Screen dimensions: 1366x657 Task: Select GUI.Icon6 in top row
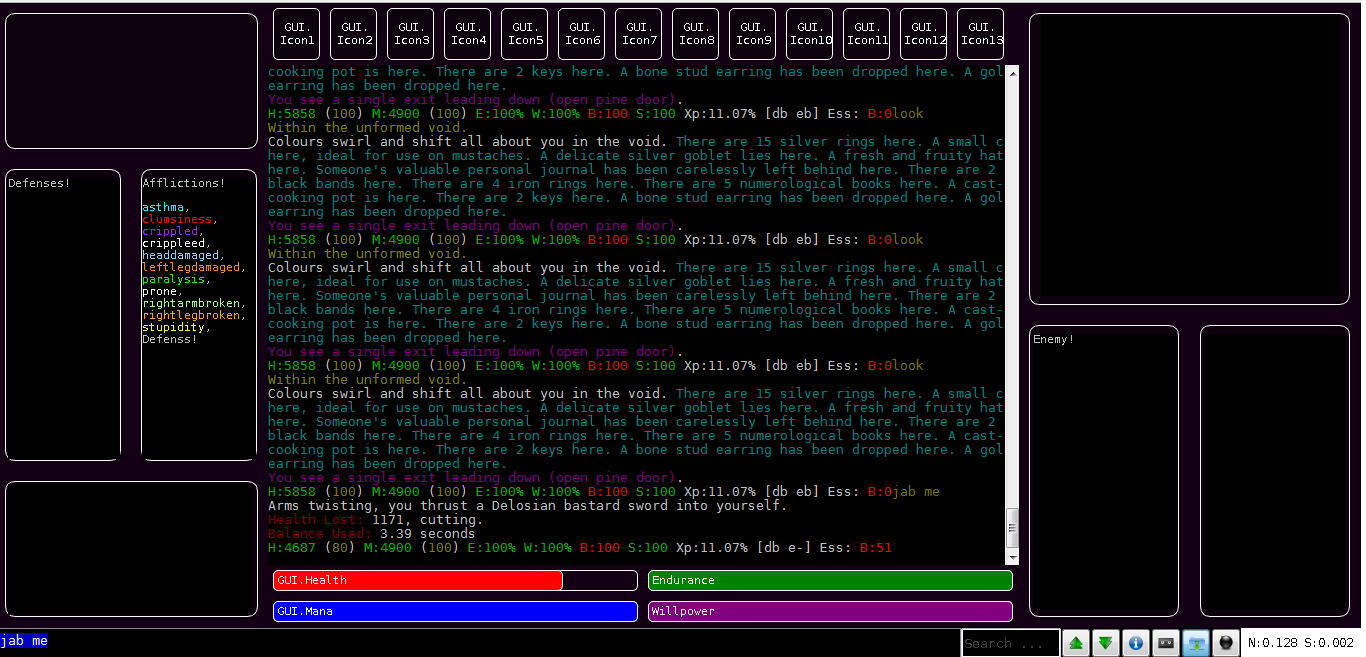[582, 34]
